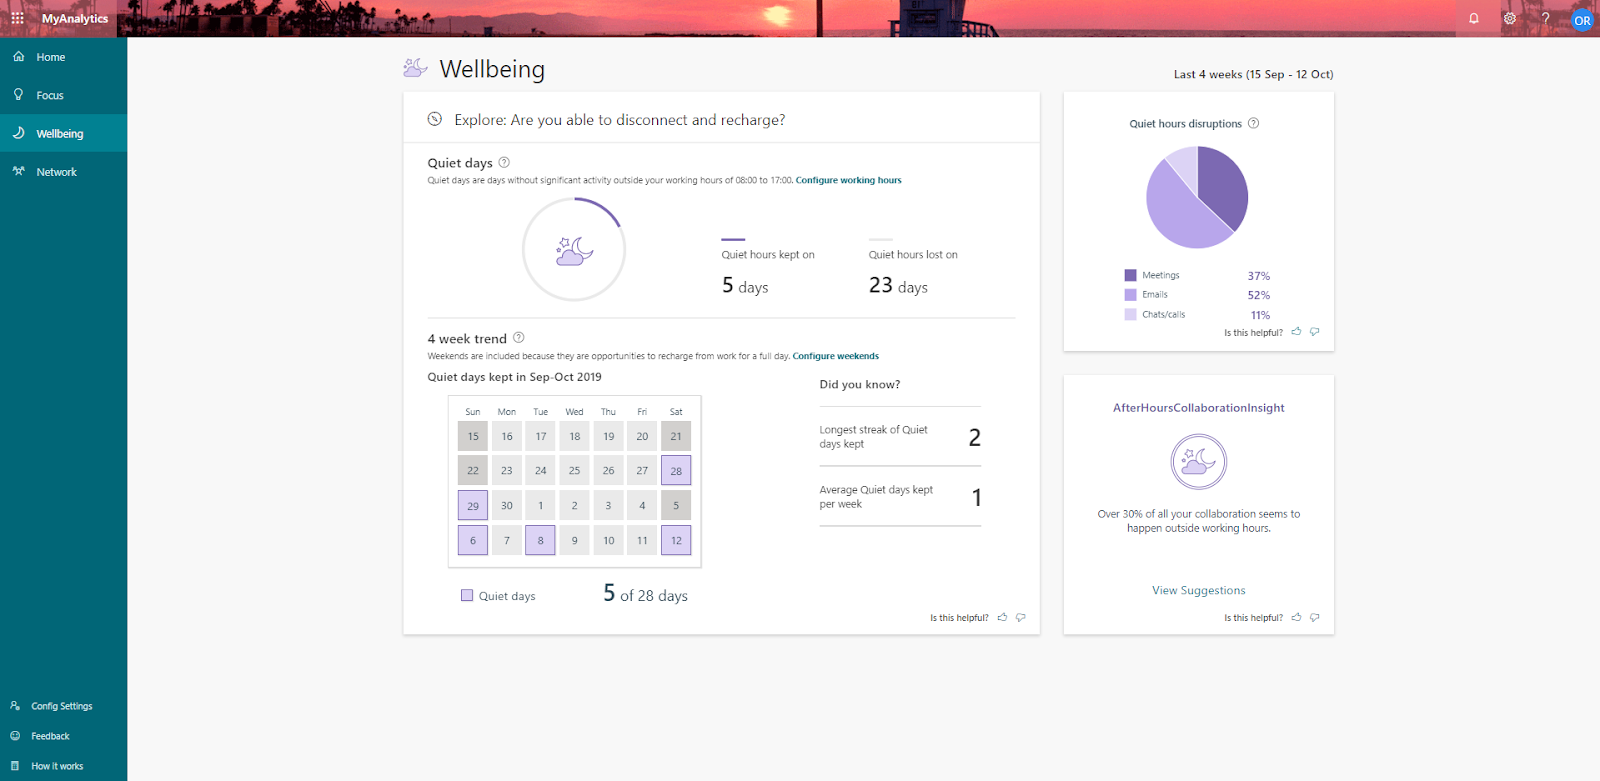Click Configure working hours link

coord(848,180)
